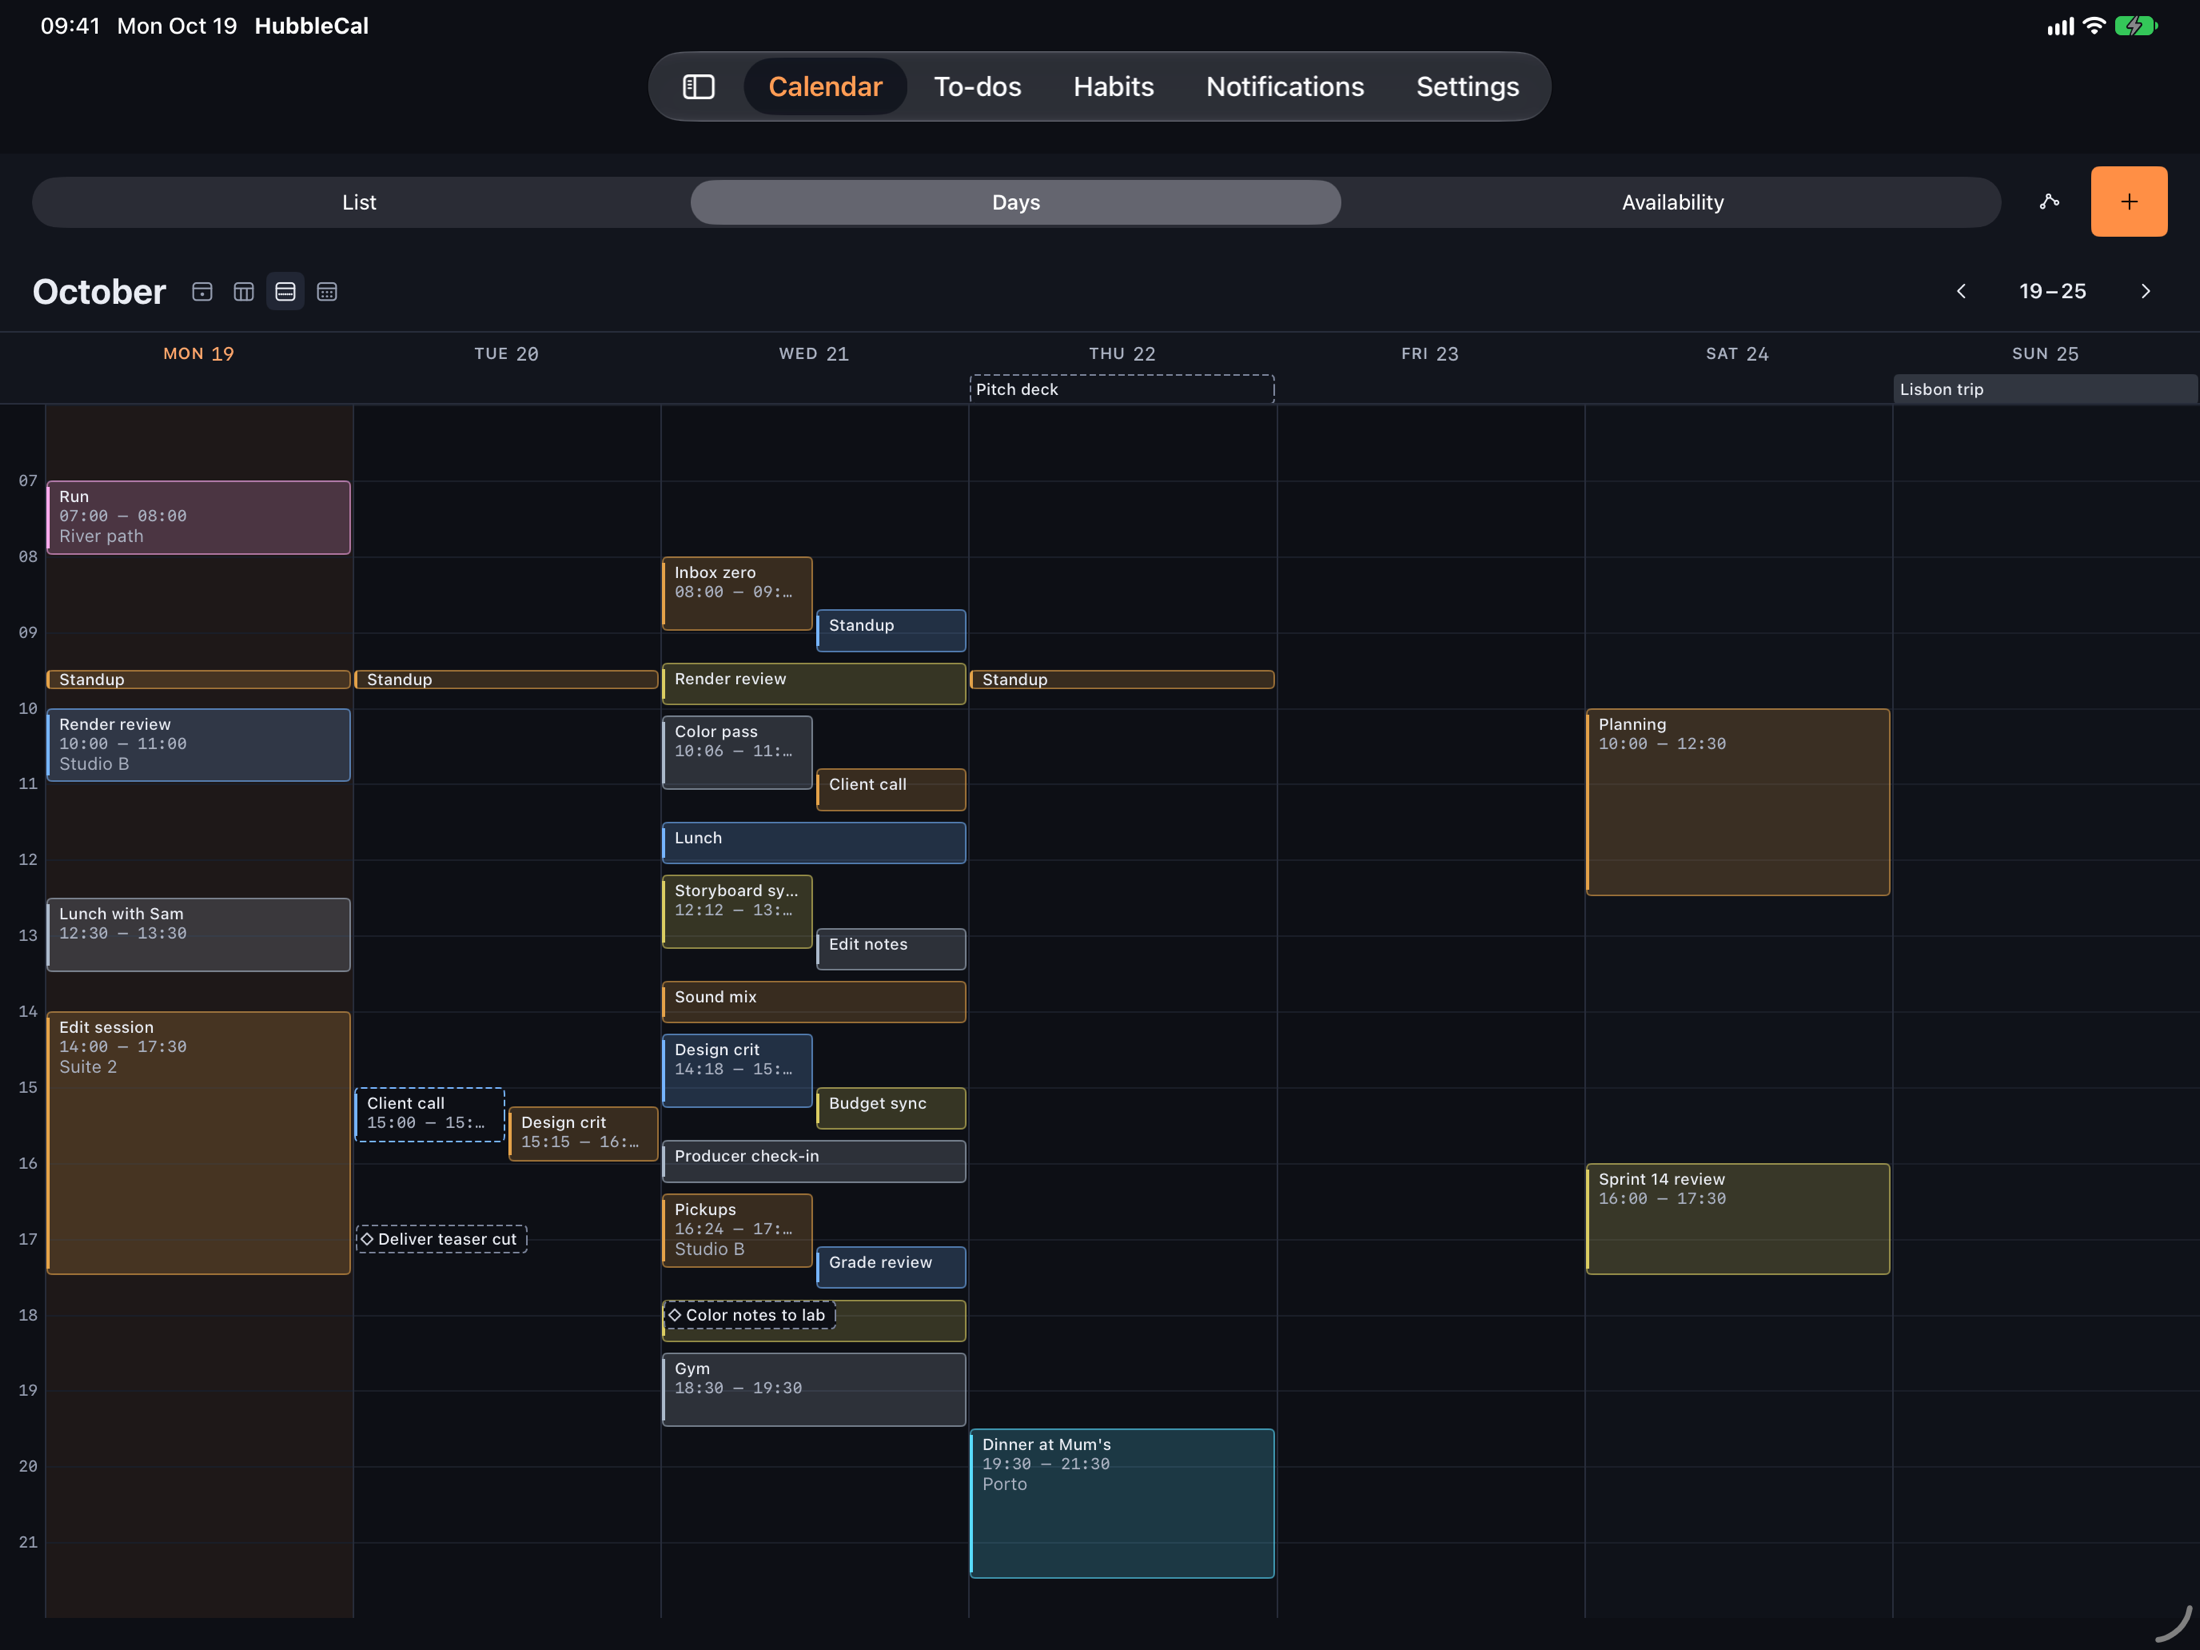
Task: Select the week view icon
Action: tap(285, 292)
